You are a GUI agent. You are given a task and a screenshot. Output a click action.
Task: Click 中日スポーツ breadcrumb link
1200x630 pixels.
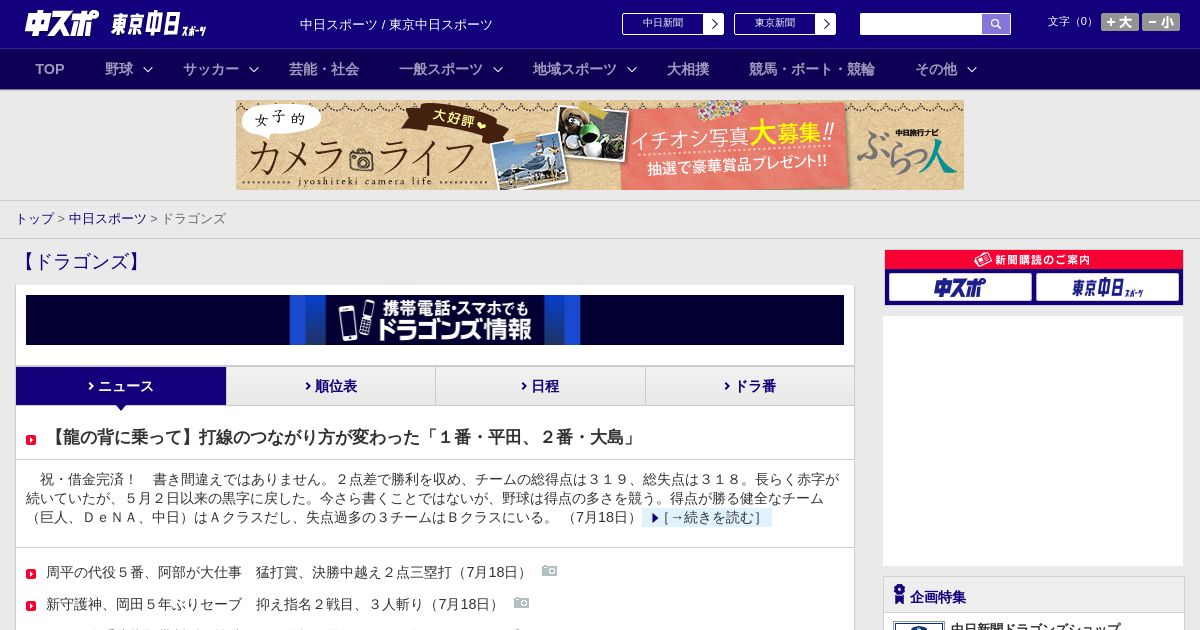click(107, 219)
